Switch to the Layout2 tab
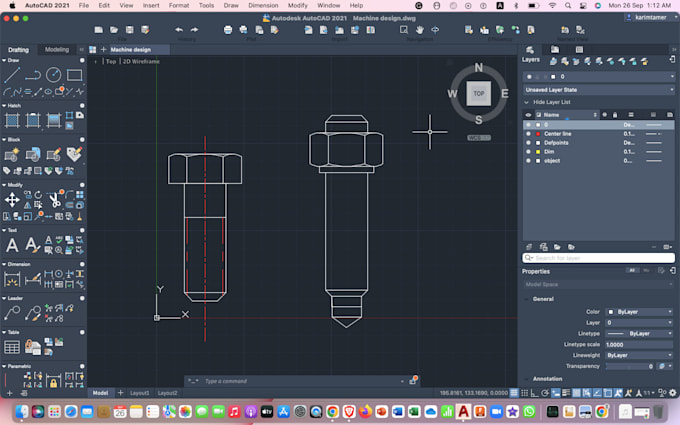Image resolution: width=680 pixels, height=425 pixels. [167, 393]
